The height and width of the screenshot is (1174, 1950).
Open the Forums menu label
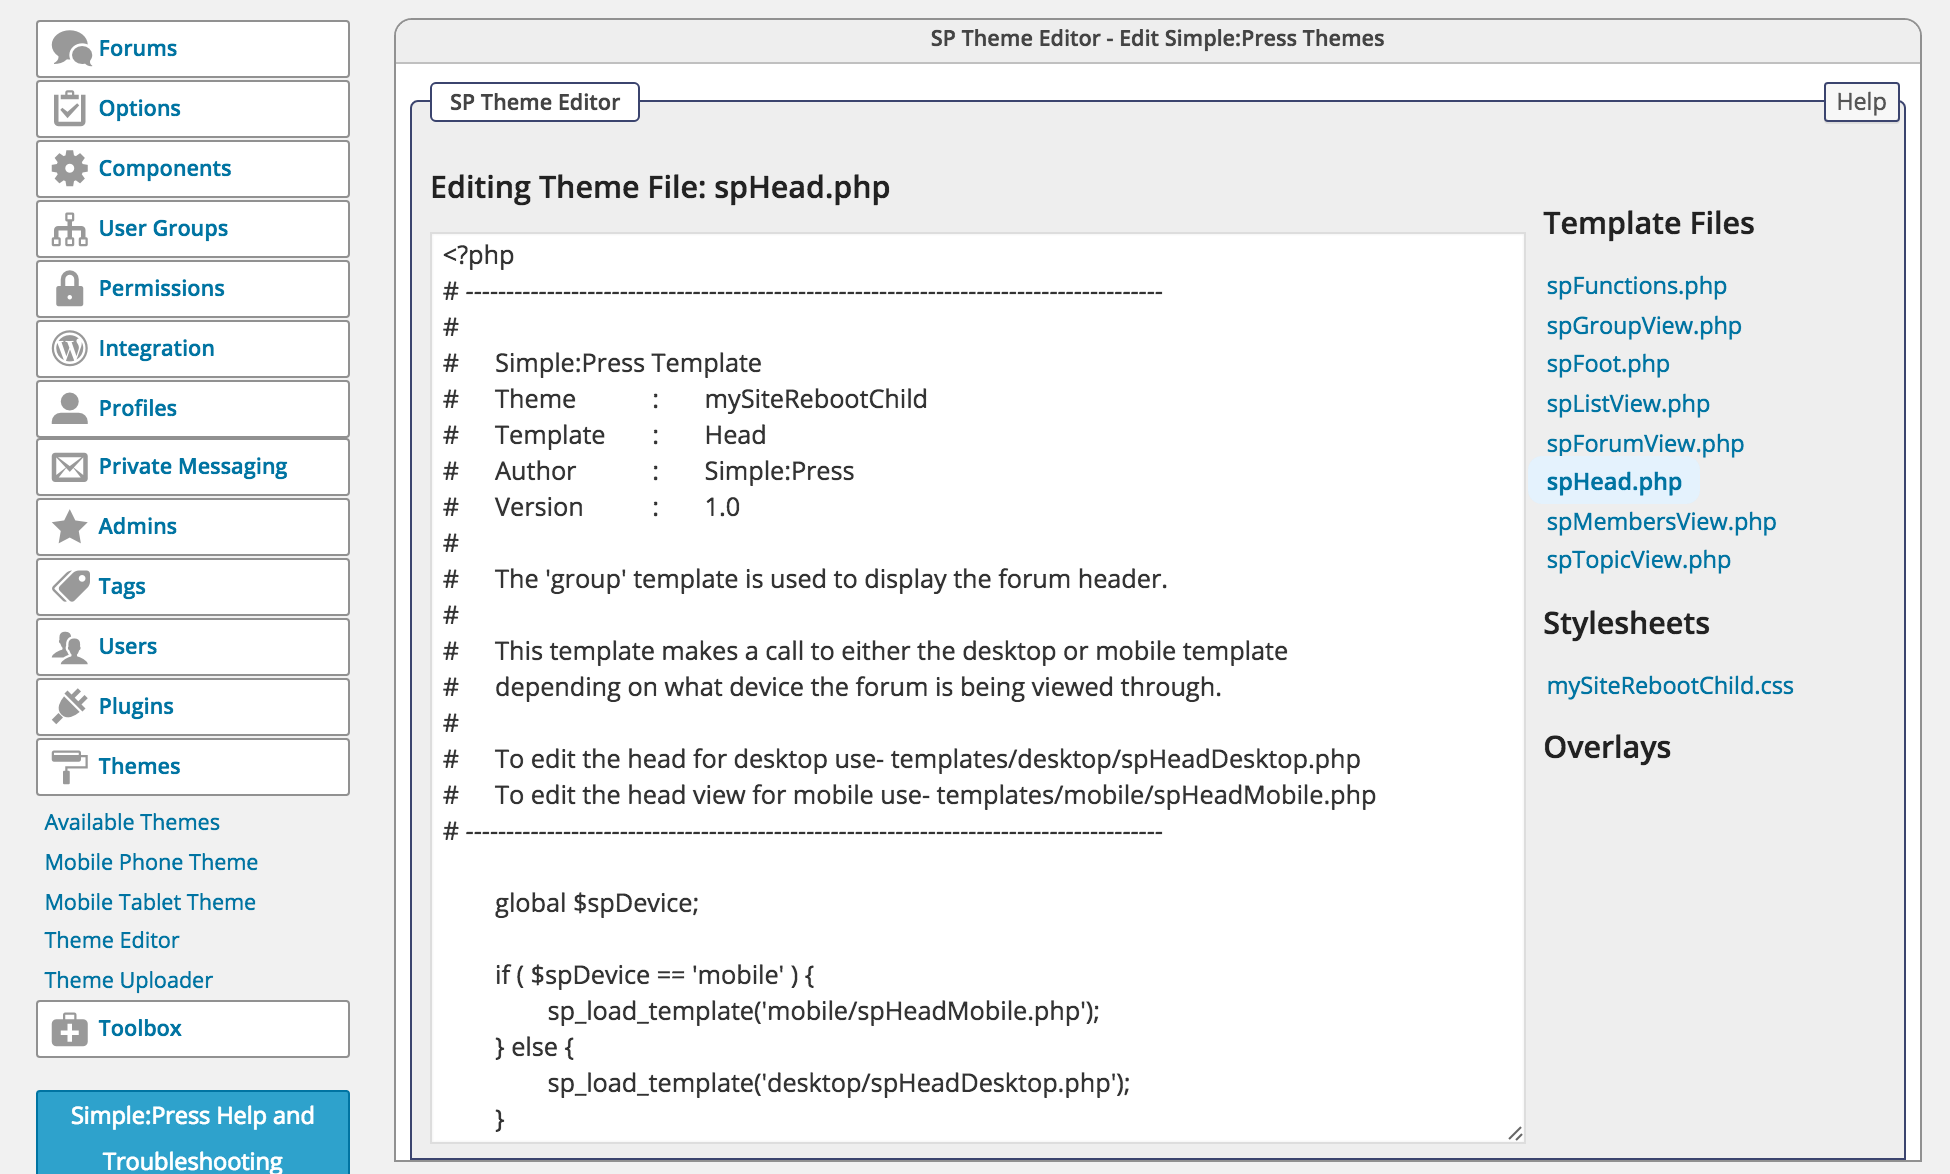pos(138,48)
